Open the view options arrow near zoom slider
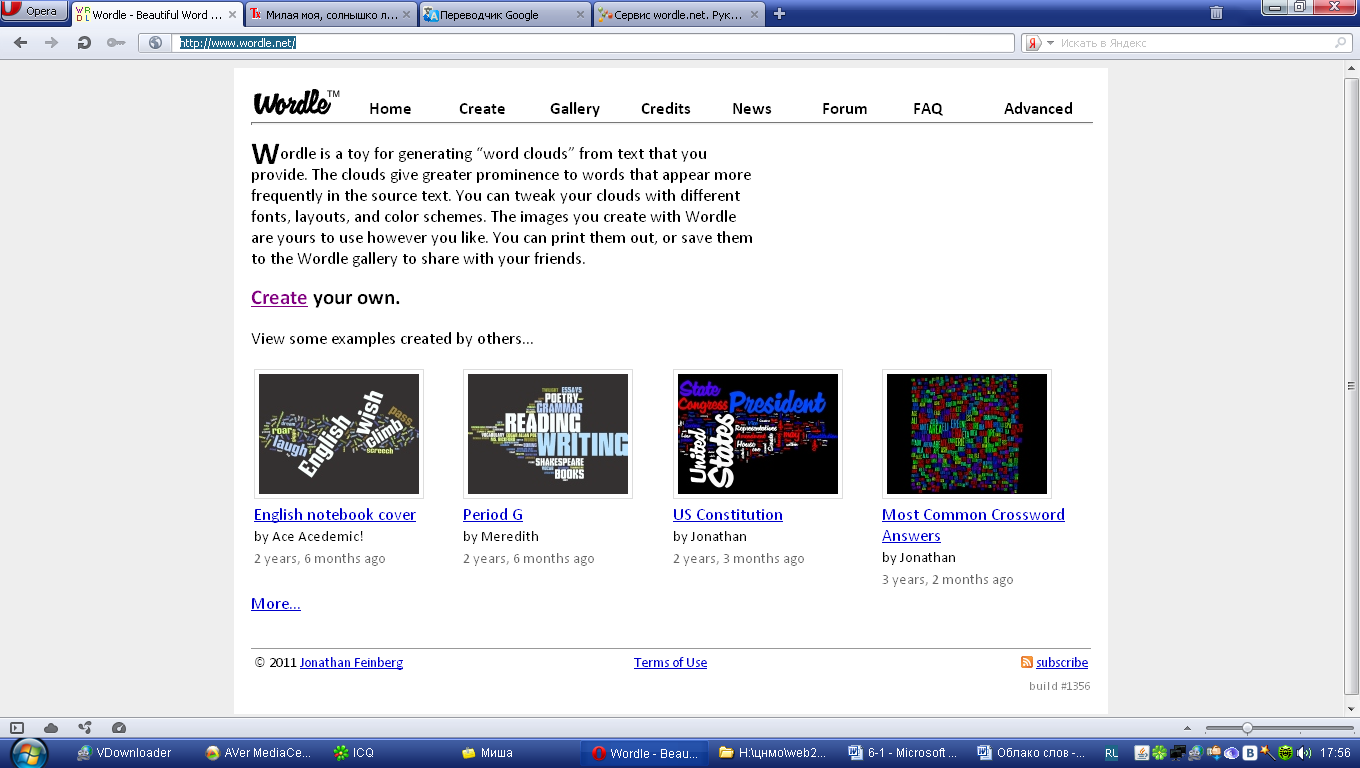Image resolution: width=1360 pixels, height=768 pixels. tap(1187, 728)
